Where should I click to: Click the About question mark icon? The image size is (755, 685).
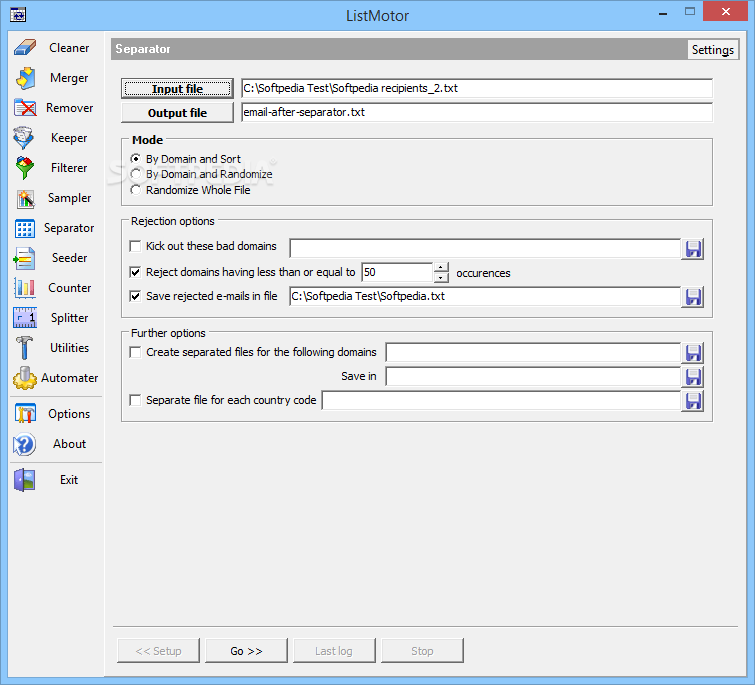24,444
